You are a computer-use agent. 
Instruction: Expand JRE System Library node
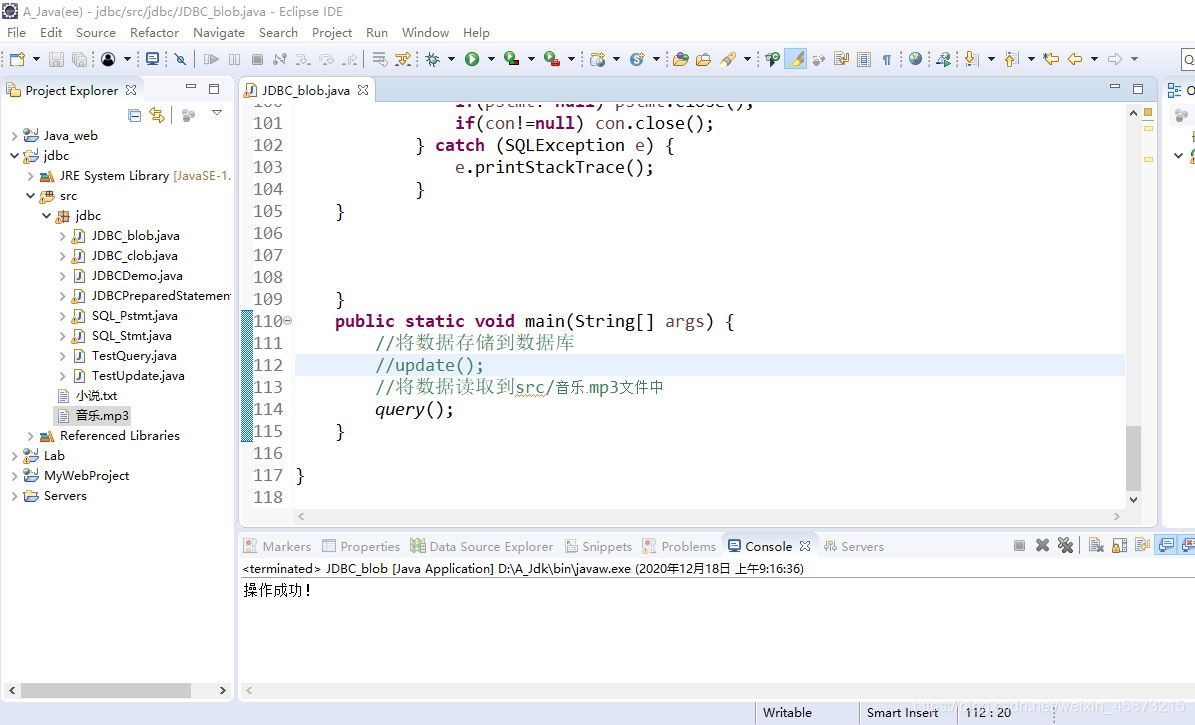click(x=30, y=176)
